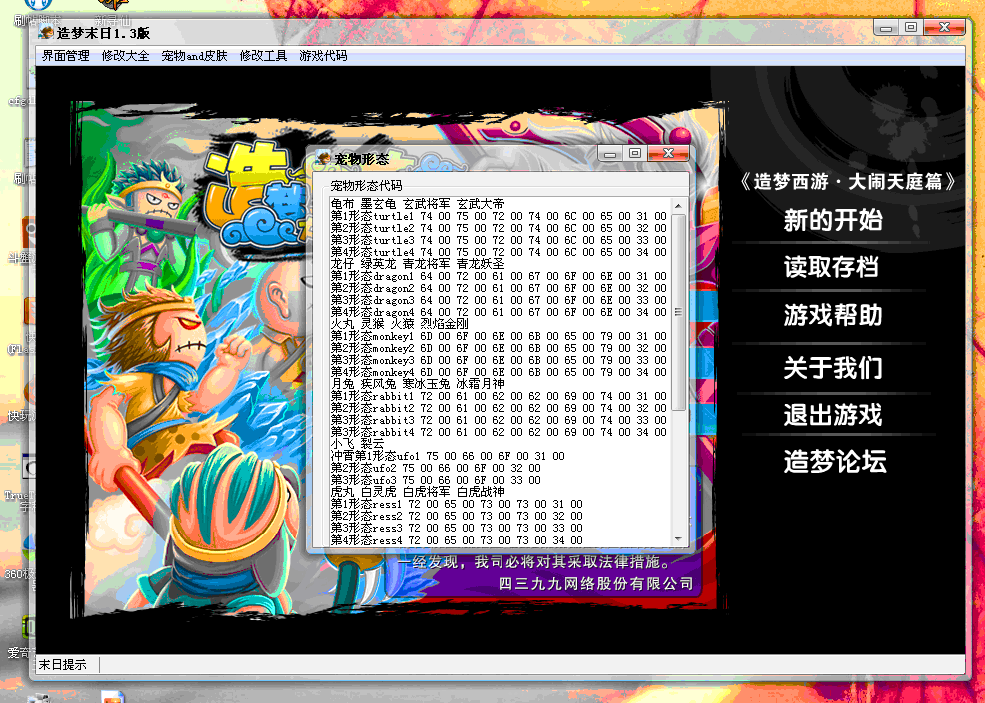Click 新的开始 in game menu
985x703 pixels.
pos(833,221)
